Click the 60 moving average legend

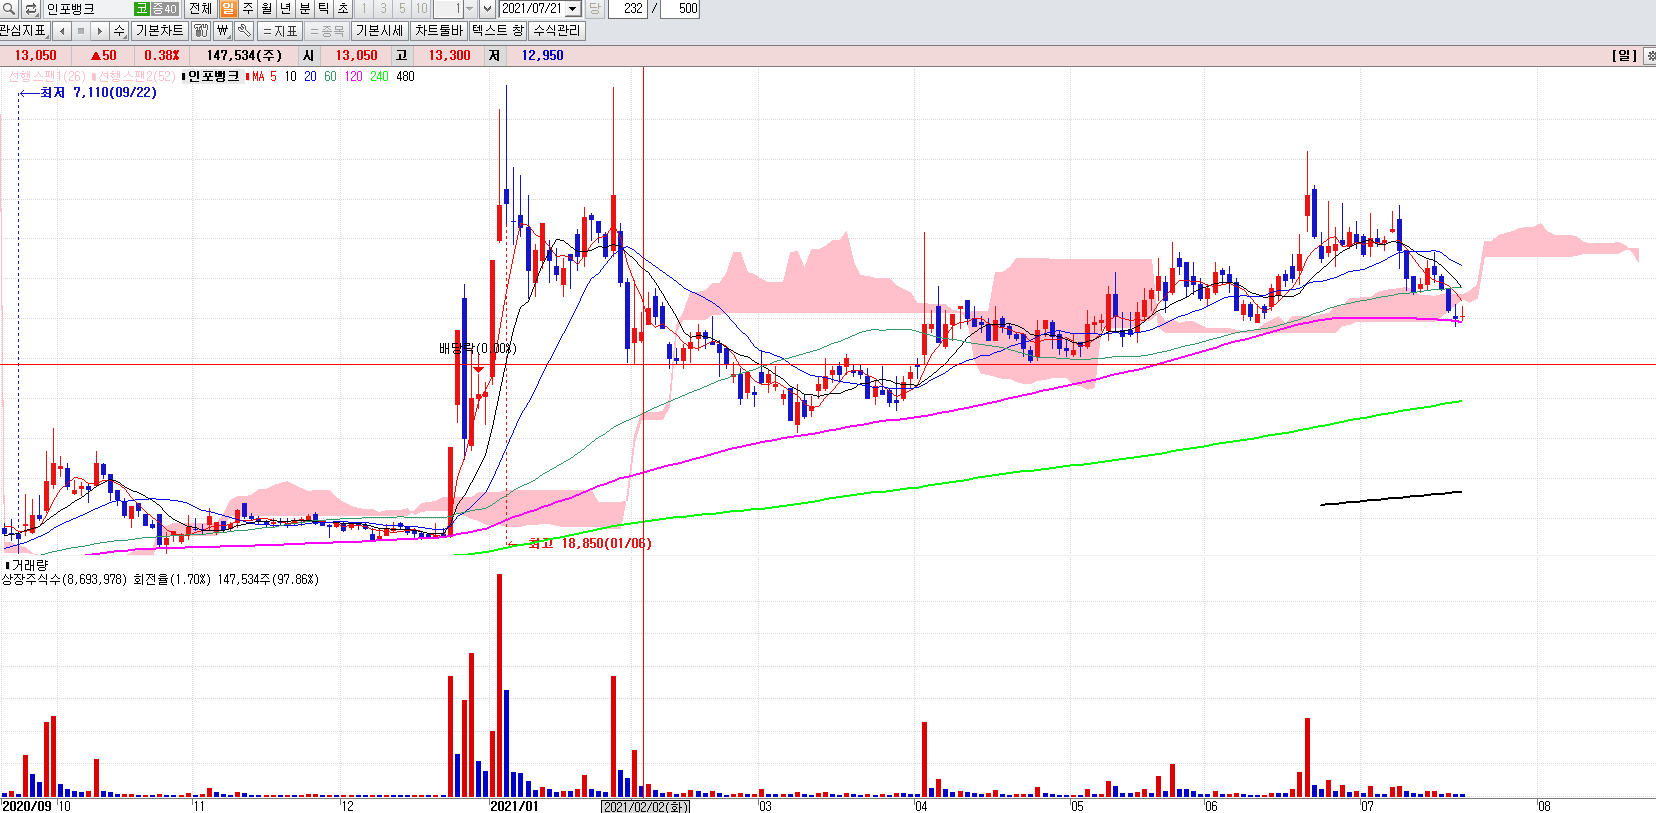coord(330,76)
